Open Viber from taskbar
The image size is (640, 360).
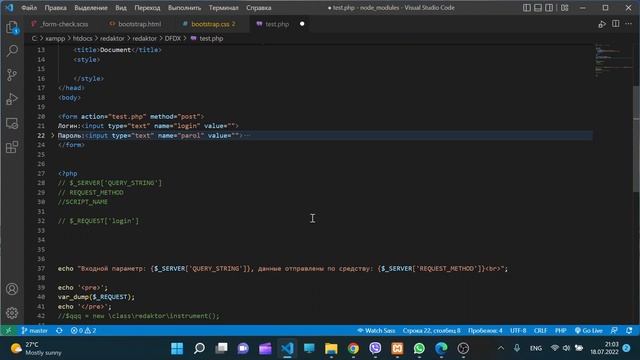375,348
